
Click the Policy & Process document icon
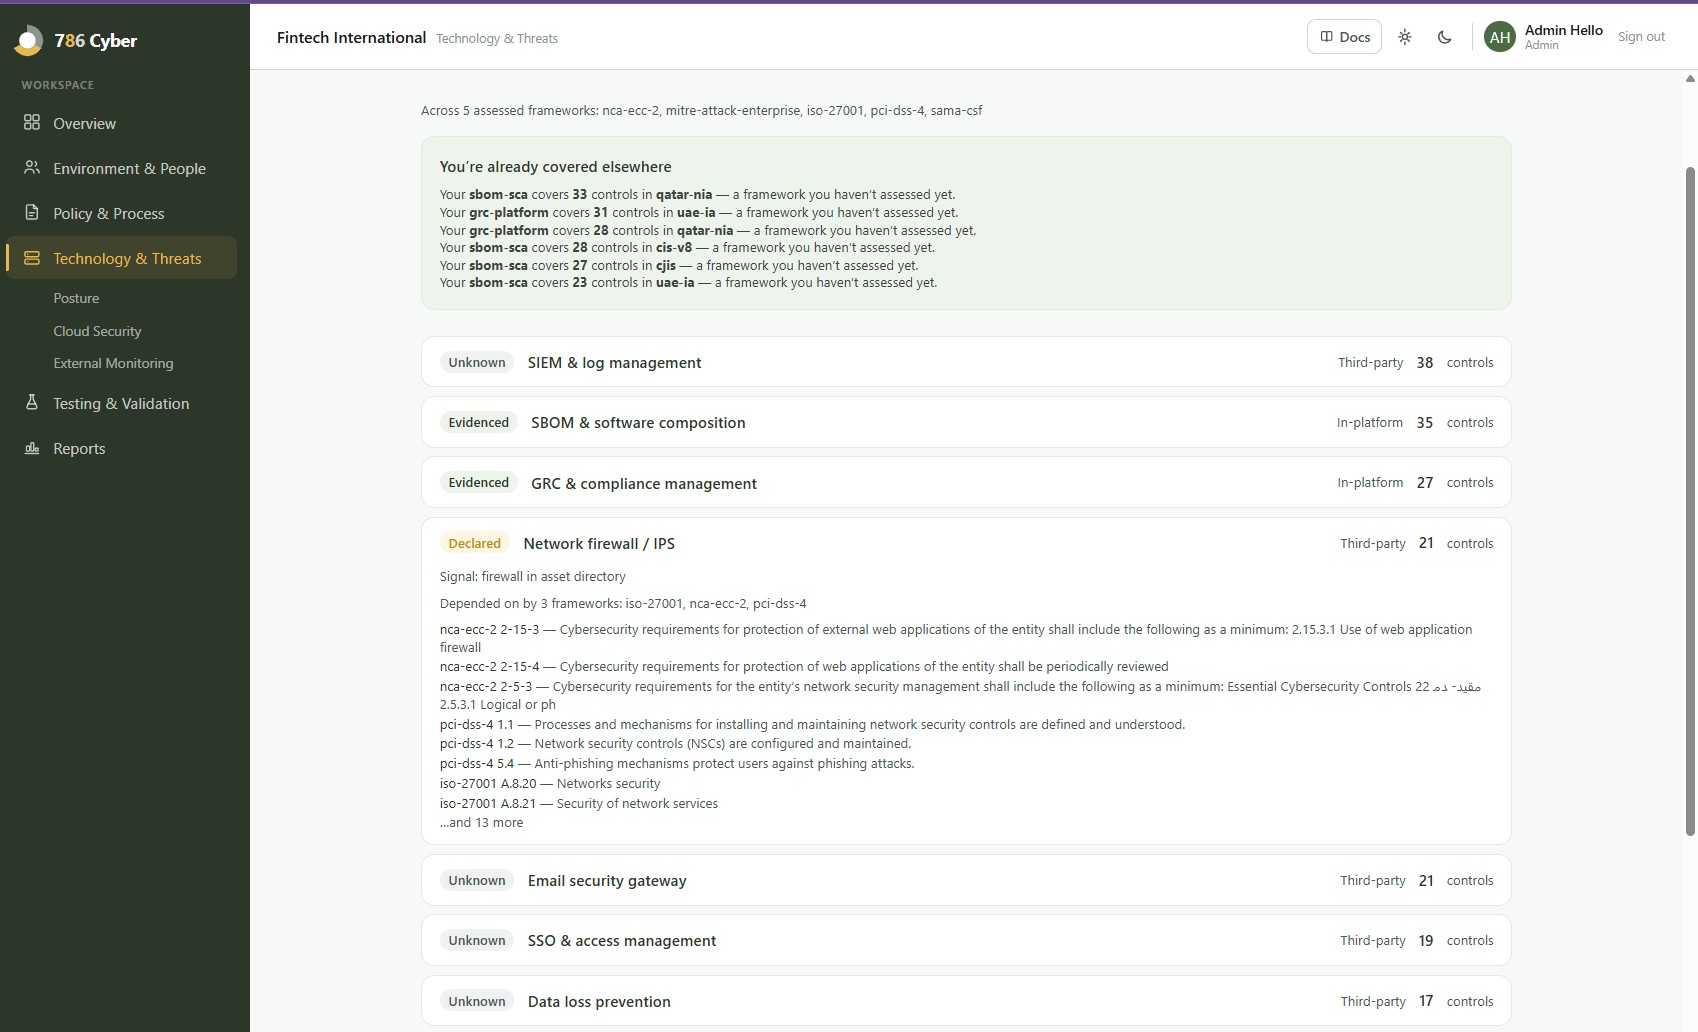click(x=32, y=212)
